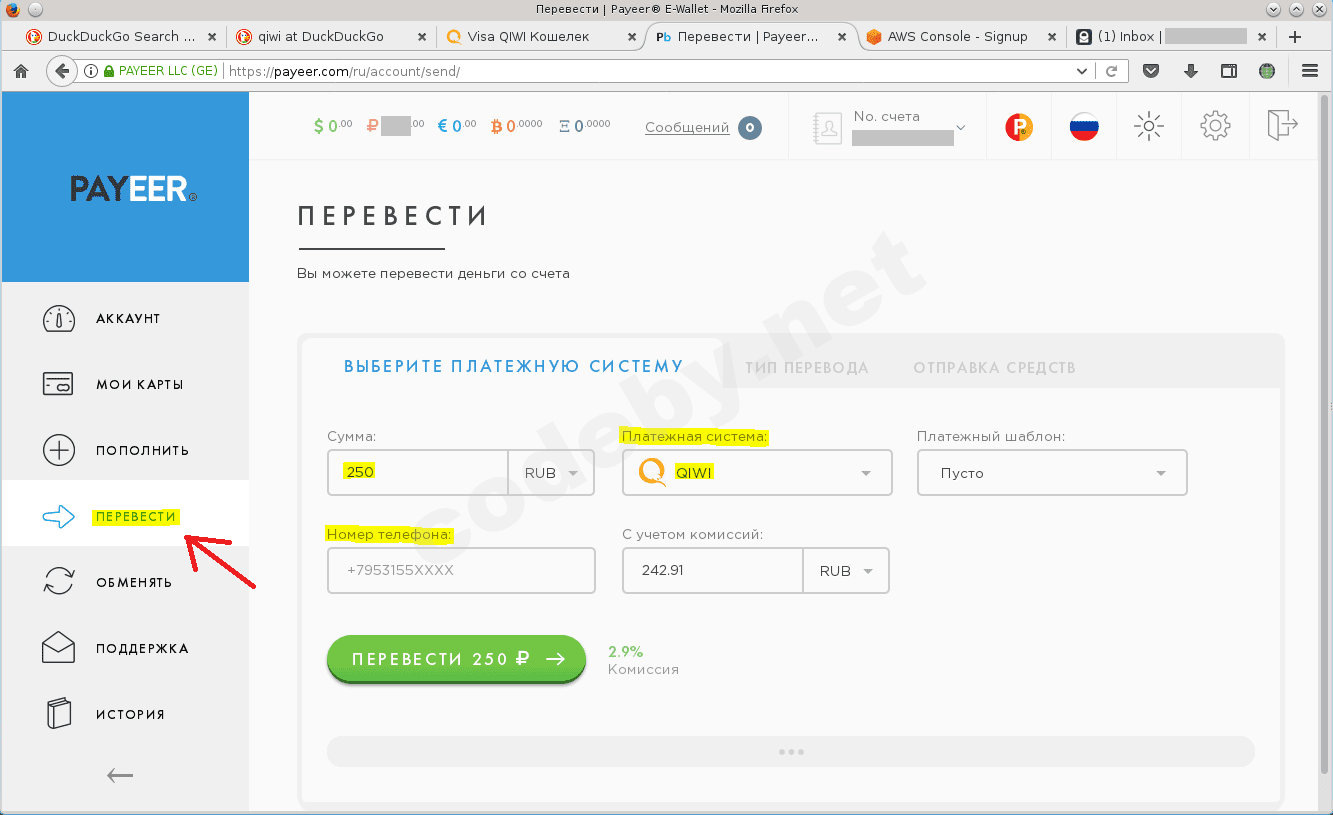
Task: Click the messages count badge
Action: click(750, 127)
